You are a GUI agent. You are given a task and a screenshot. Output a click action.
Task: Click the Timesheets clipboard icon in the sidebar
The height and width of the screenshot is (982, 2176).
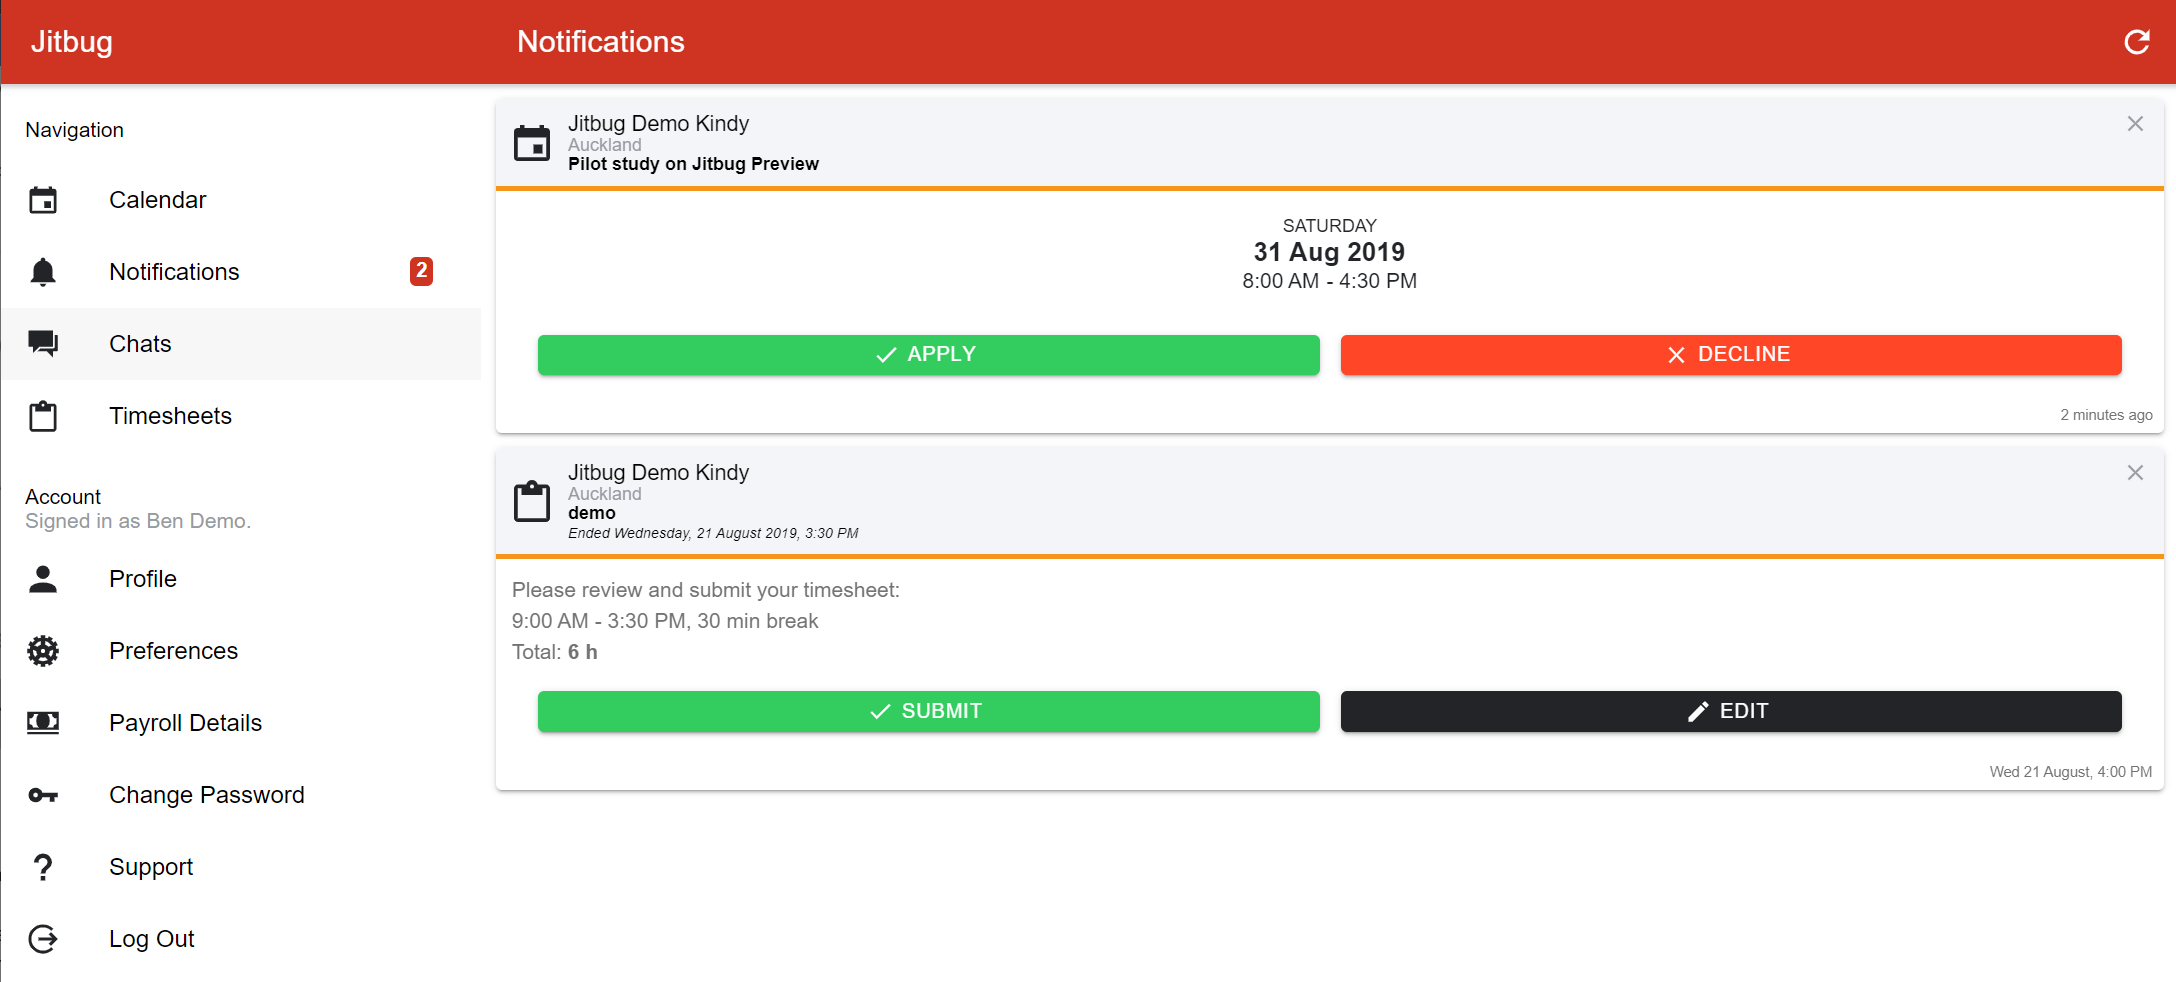[x=43, y=416]
